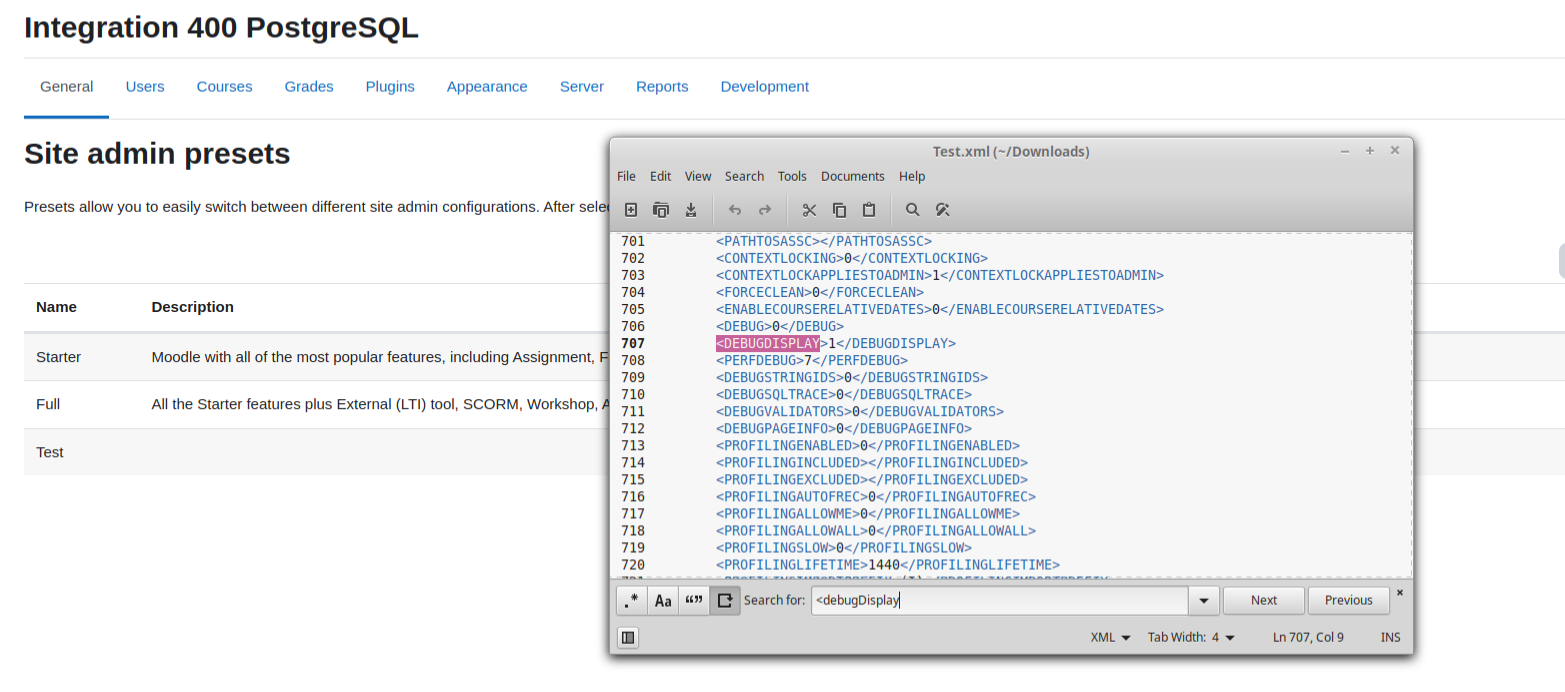The height and width of the screenshot is (692, 1565).
Task: Click the Name column header
Action: point(56,307)
